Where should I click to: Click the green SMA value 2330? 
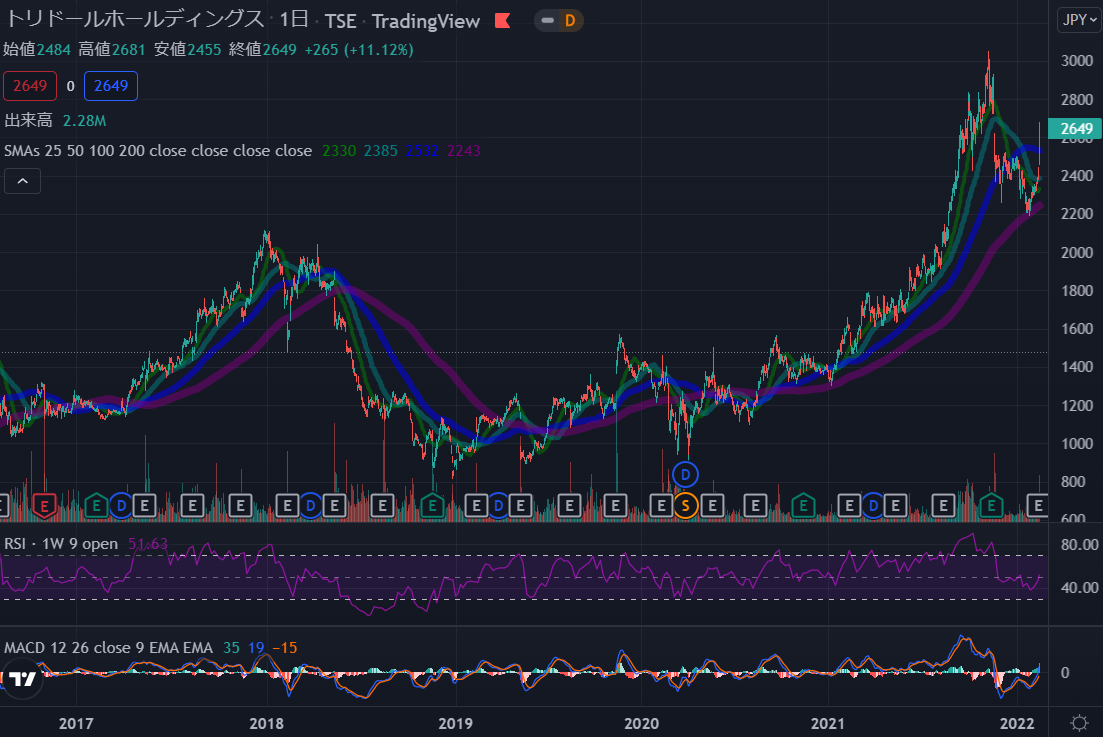point(339,150)
